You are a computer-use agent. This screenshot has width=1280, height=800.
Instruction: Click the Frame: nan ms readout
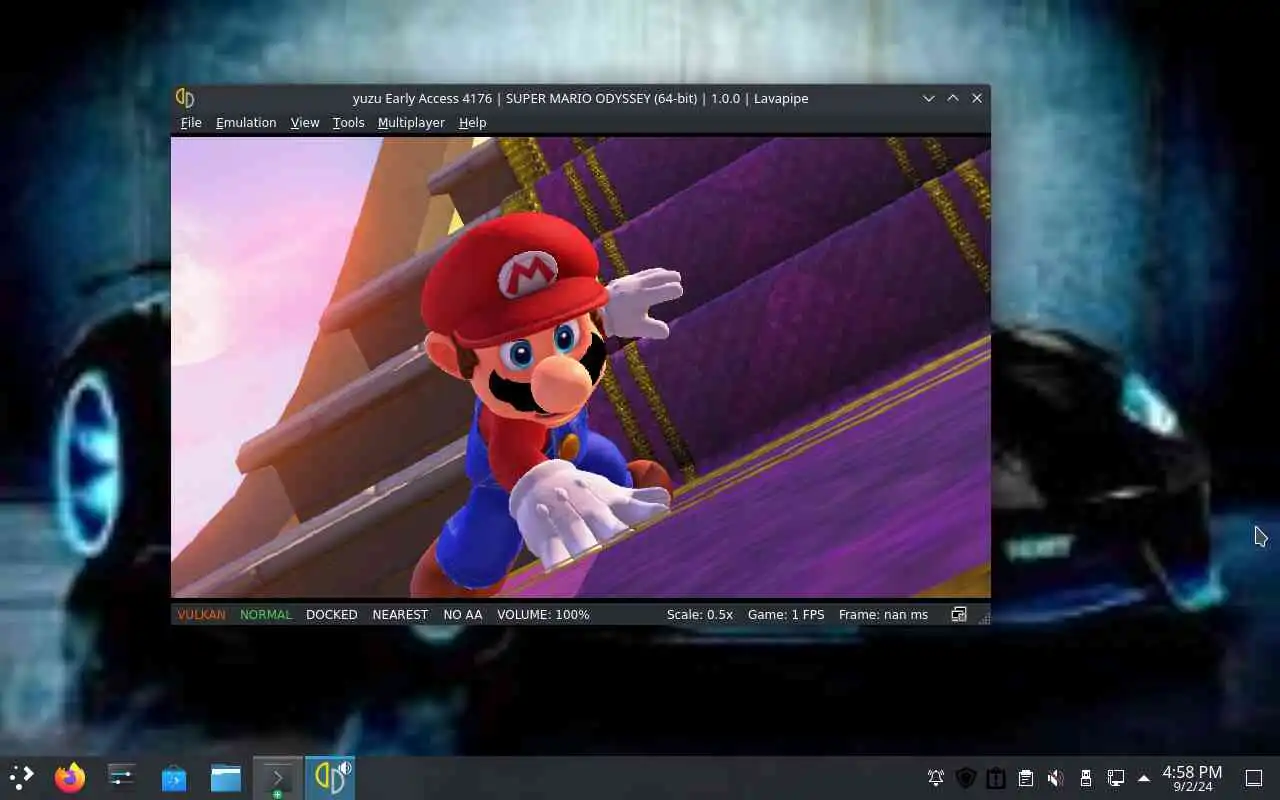click(883, 614)
